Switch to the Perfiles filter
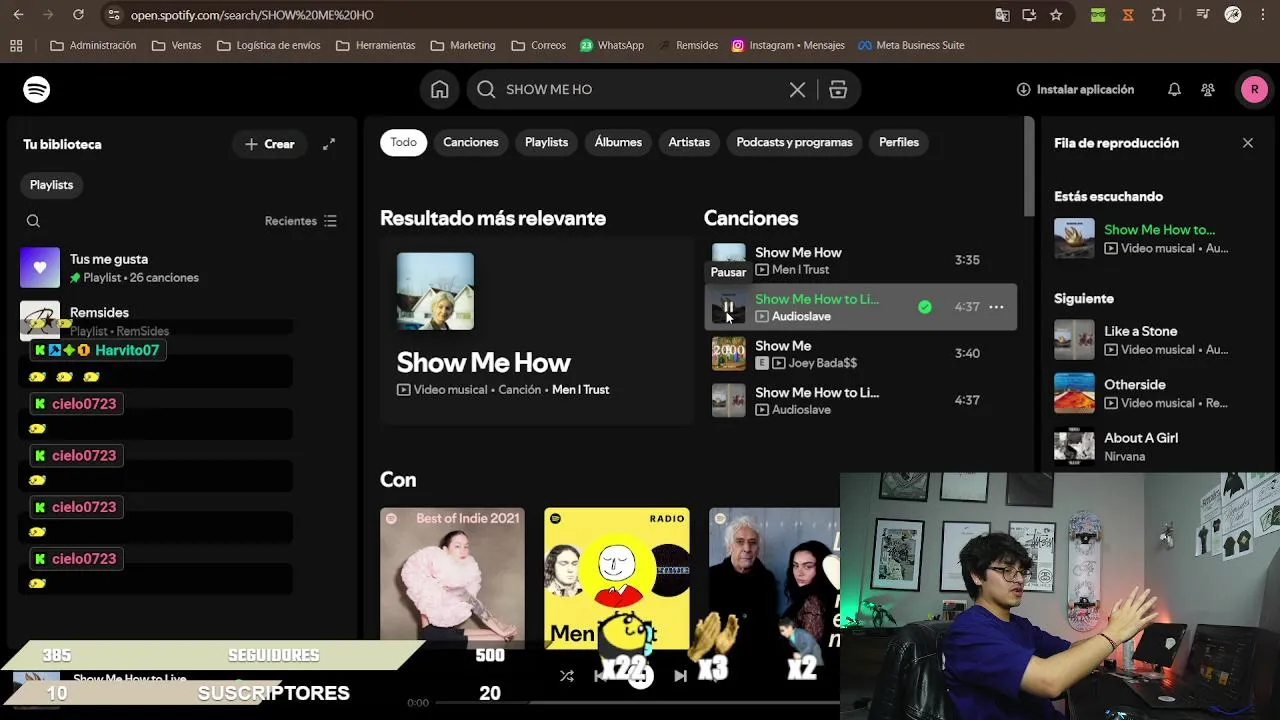Image resolution: width=1280 pixels, height=720 pixels. point(899,142)
